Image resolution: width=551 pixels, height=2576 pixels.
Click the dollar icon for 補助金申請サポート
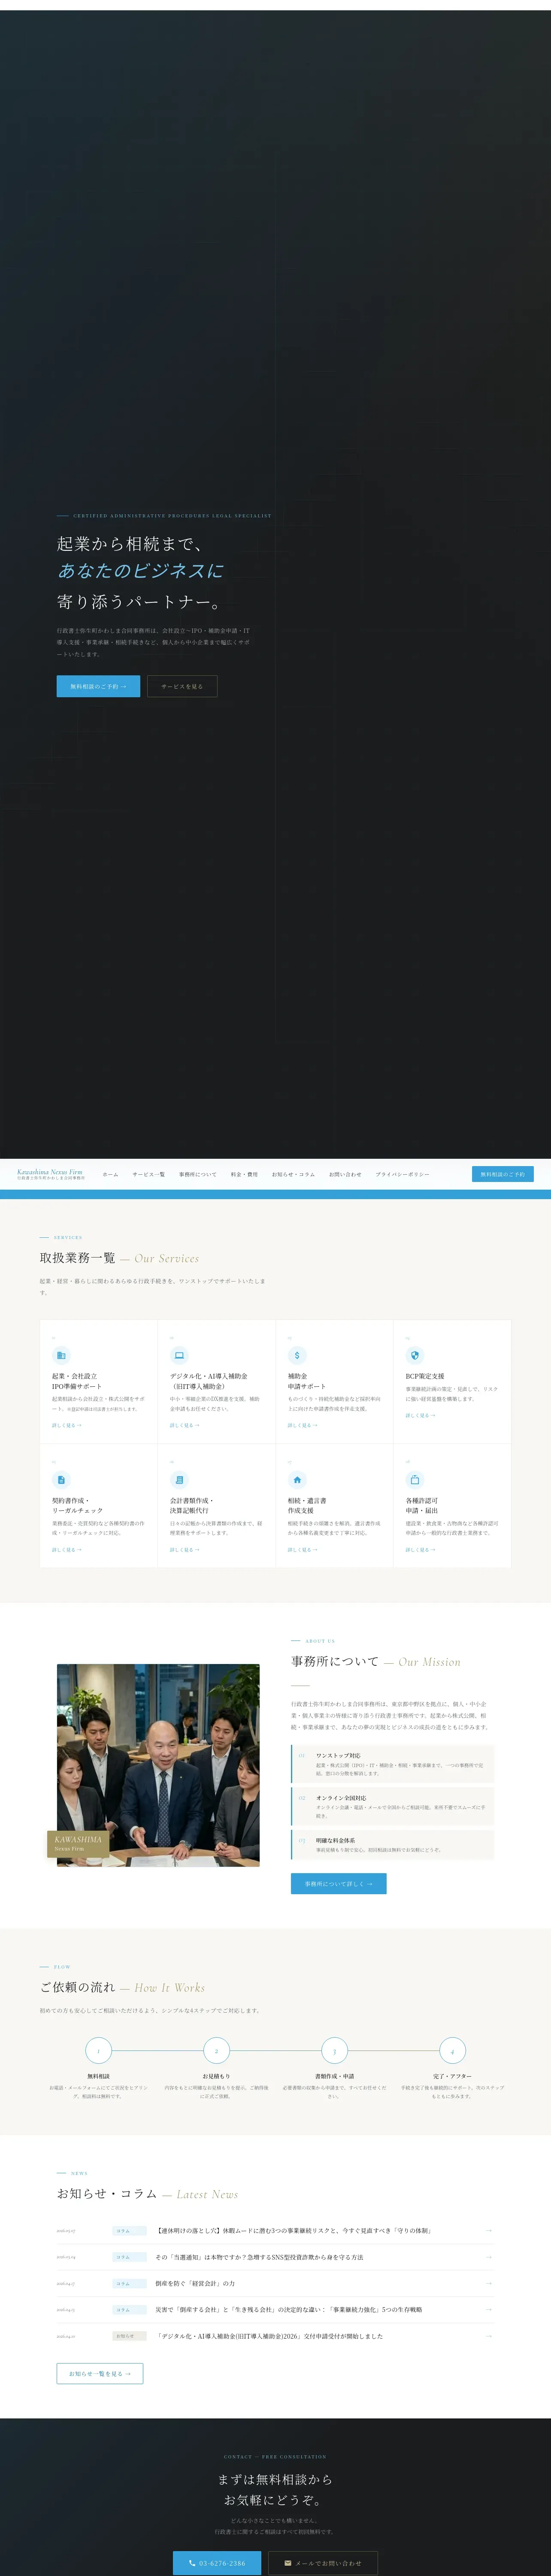pos(297,1355)
